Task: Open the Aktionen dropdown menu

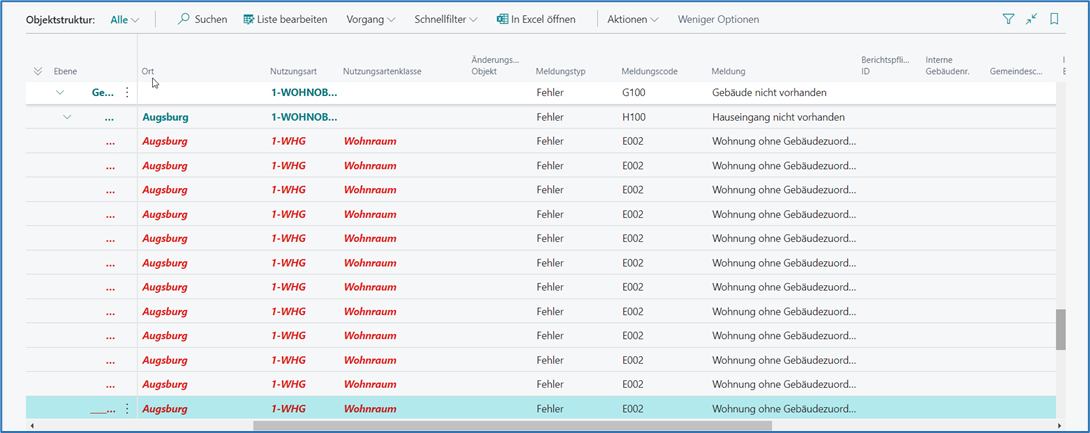Action: click(x=633, y=19)
